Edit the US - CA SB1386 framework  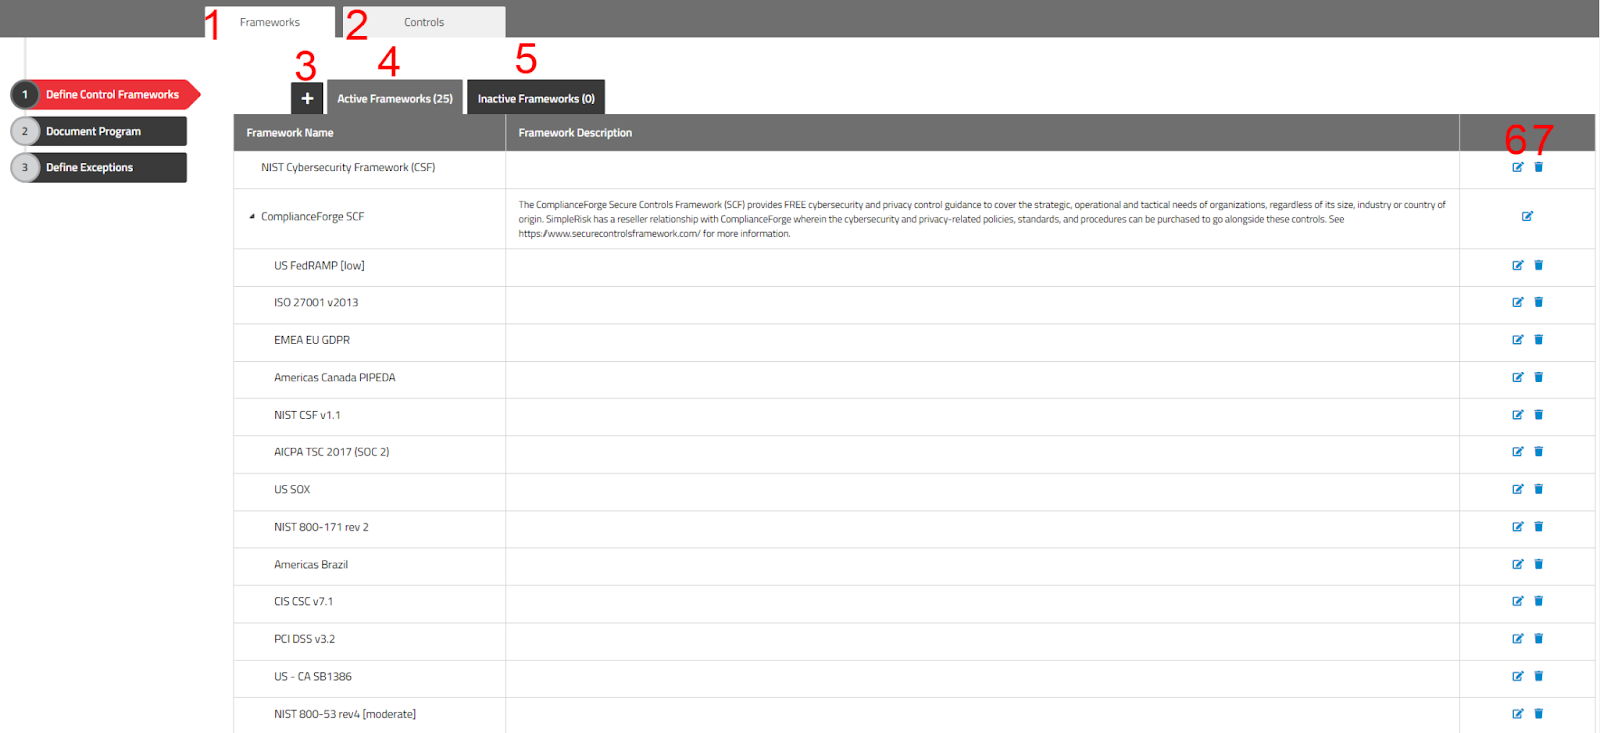coord(1517,676)
